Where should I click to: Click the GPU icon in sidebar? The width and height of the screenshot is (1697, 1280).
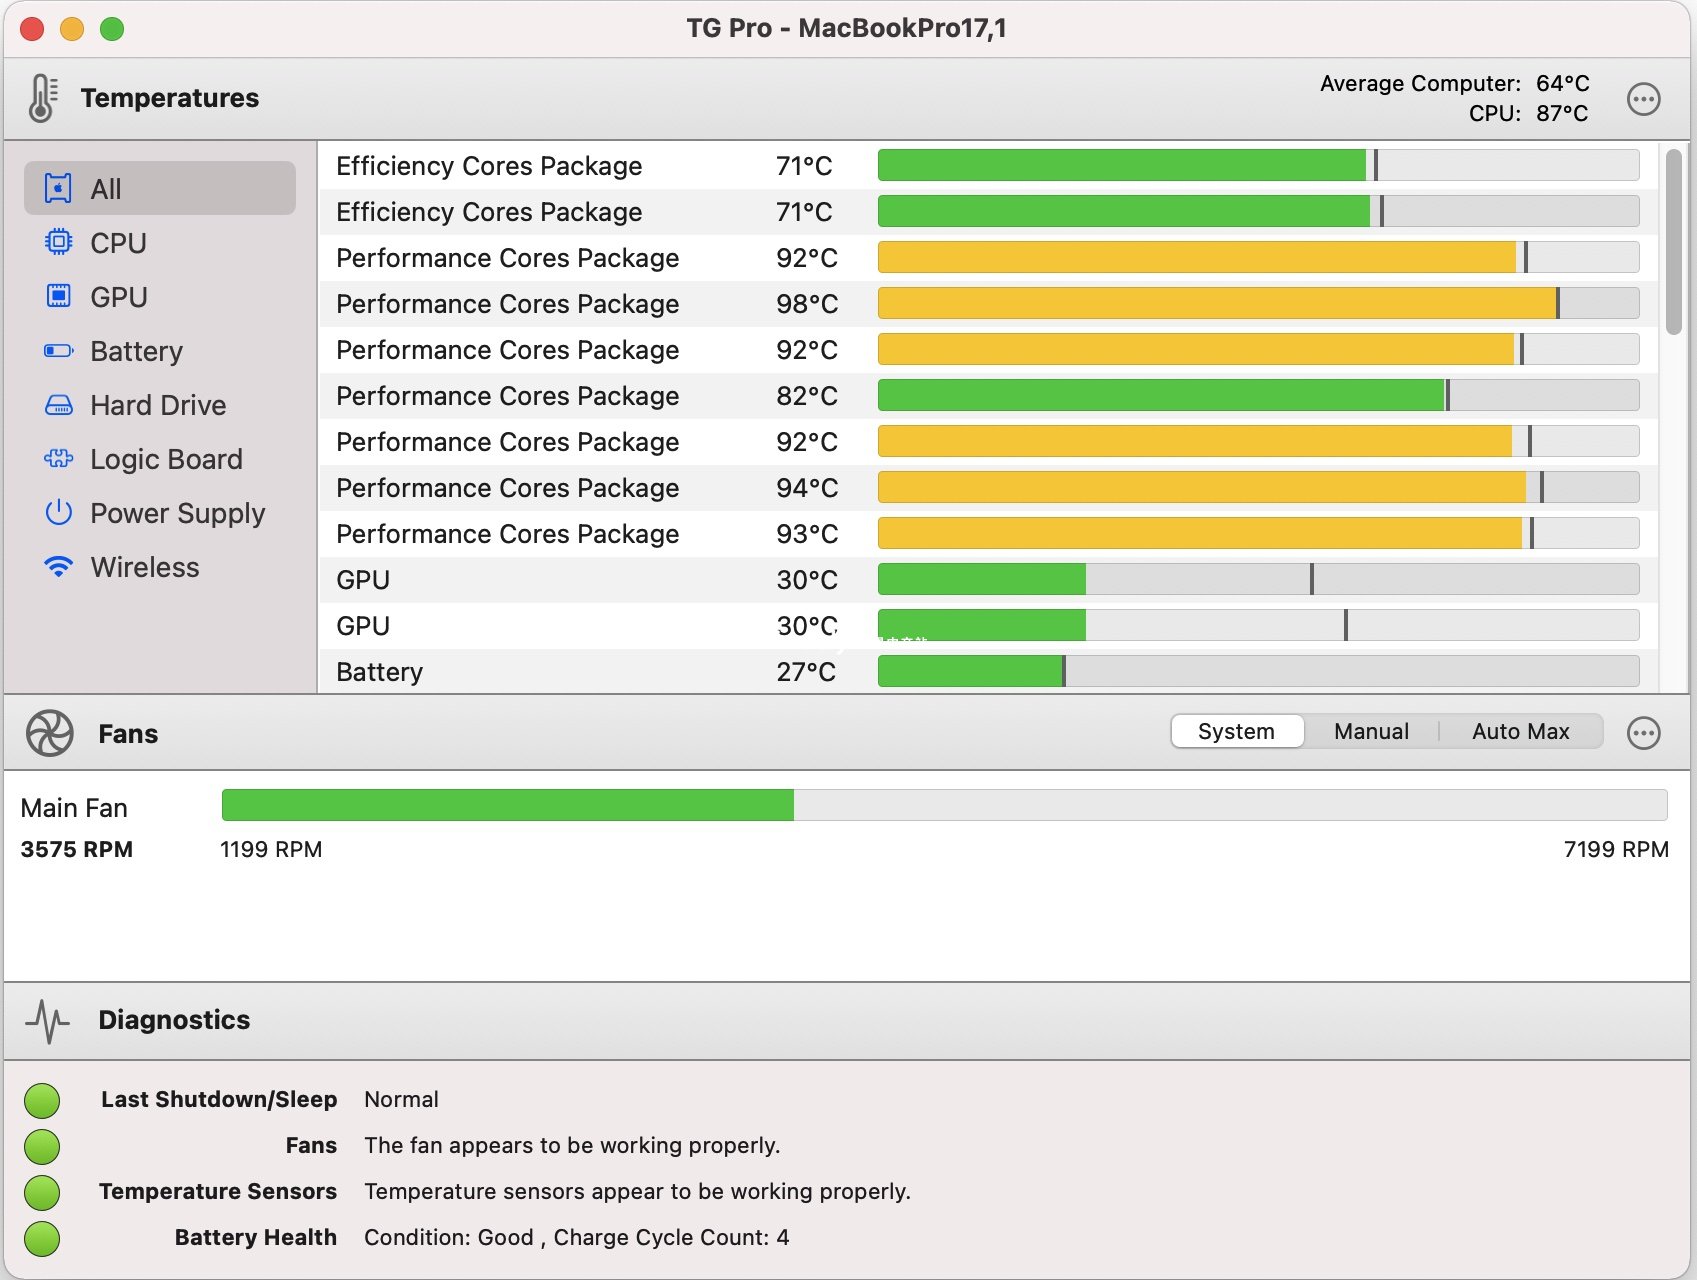click(x=59, y=297)
